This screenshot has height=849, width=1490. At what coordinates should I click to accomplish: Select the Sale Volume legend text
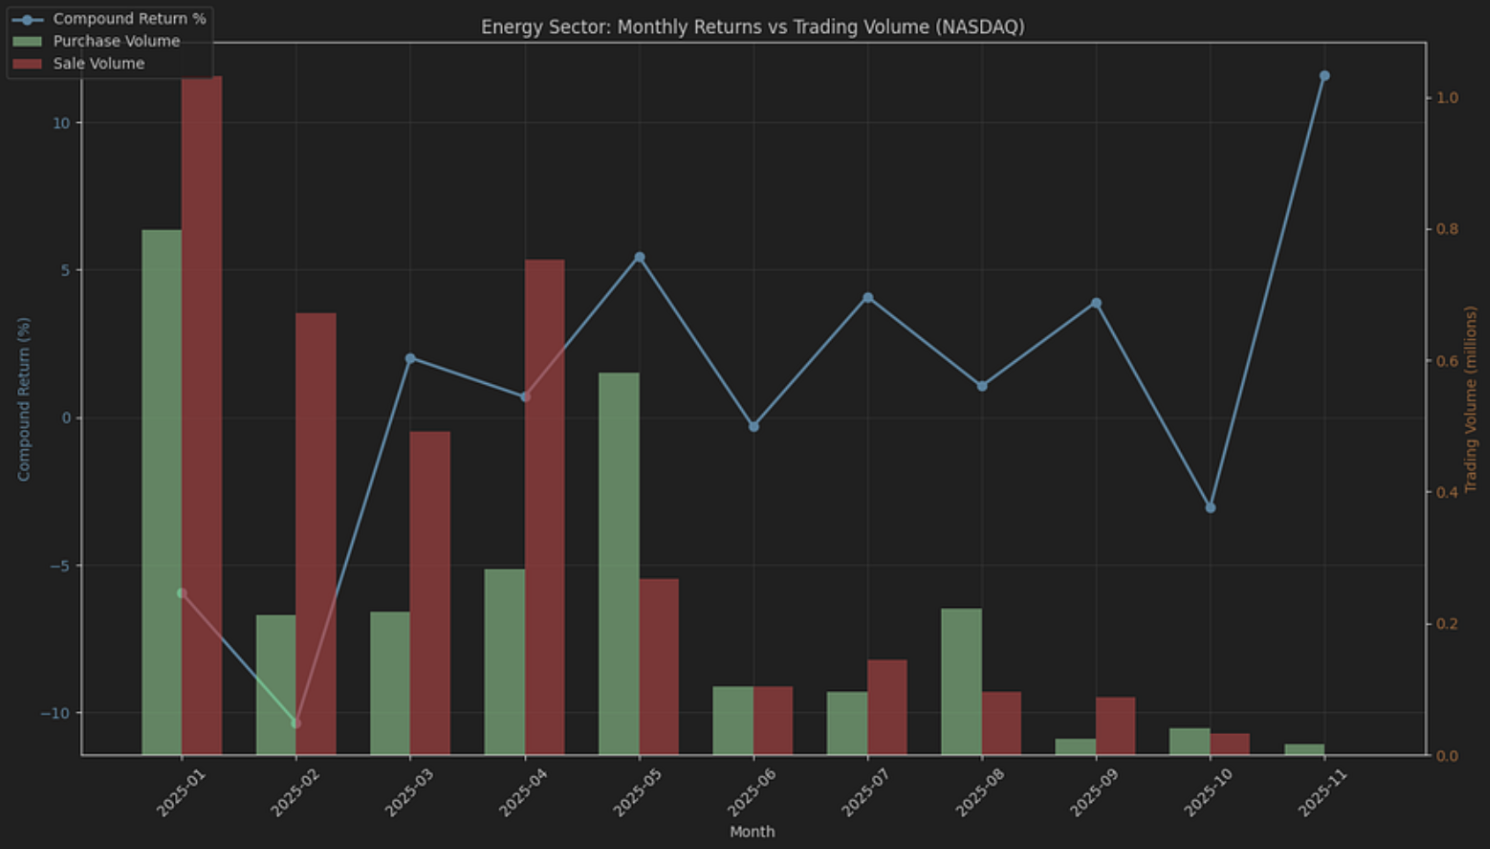98,64
